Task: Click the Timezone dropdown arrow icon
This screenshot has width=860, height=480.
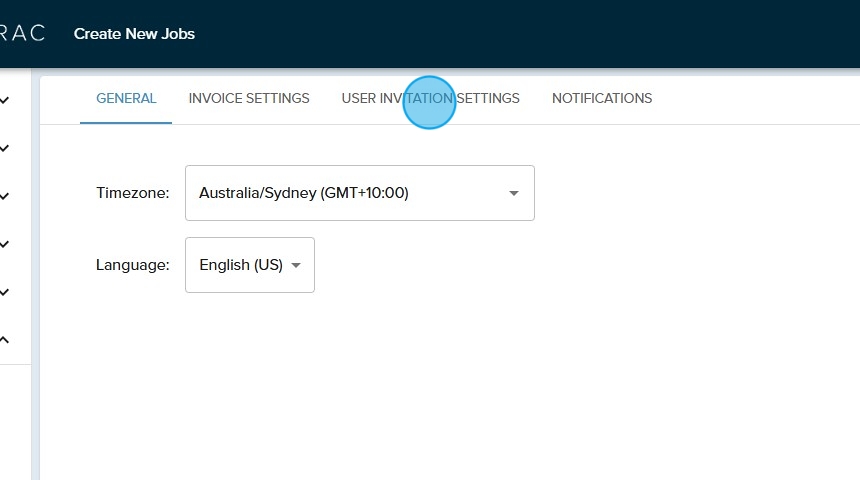Action: pyautogui.click(x=514, y=193)
